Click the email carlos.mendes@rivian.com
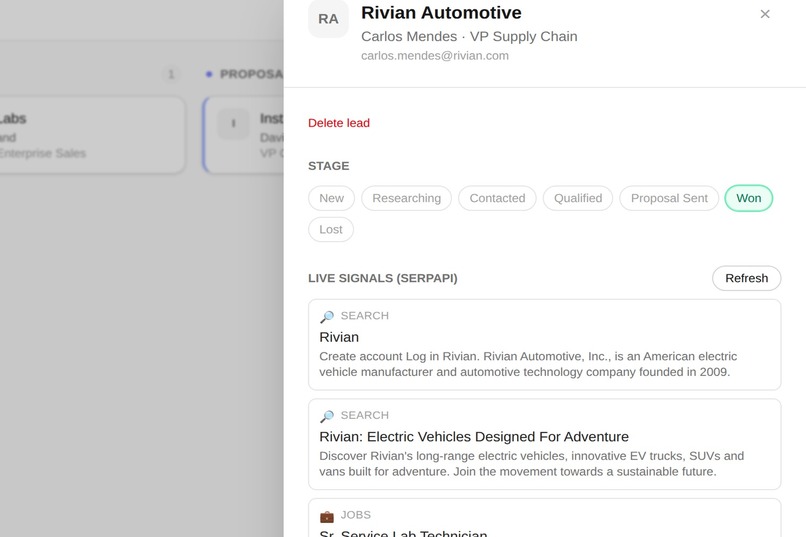The height and width of the screenshot is (537, 806). (435, 55)
